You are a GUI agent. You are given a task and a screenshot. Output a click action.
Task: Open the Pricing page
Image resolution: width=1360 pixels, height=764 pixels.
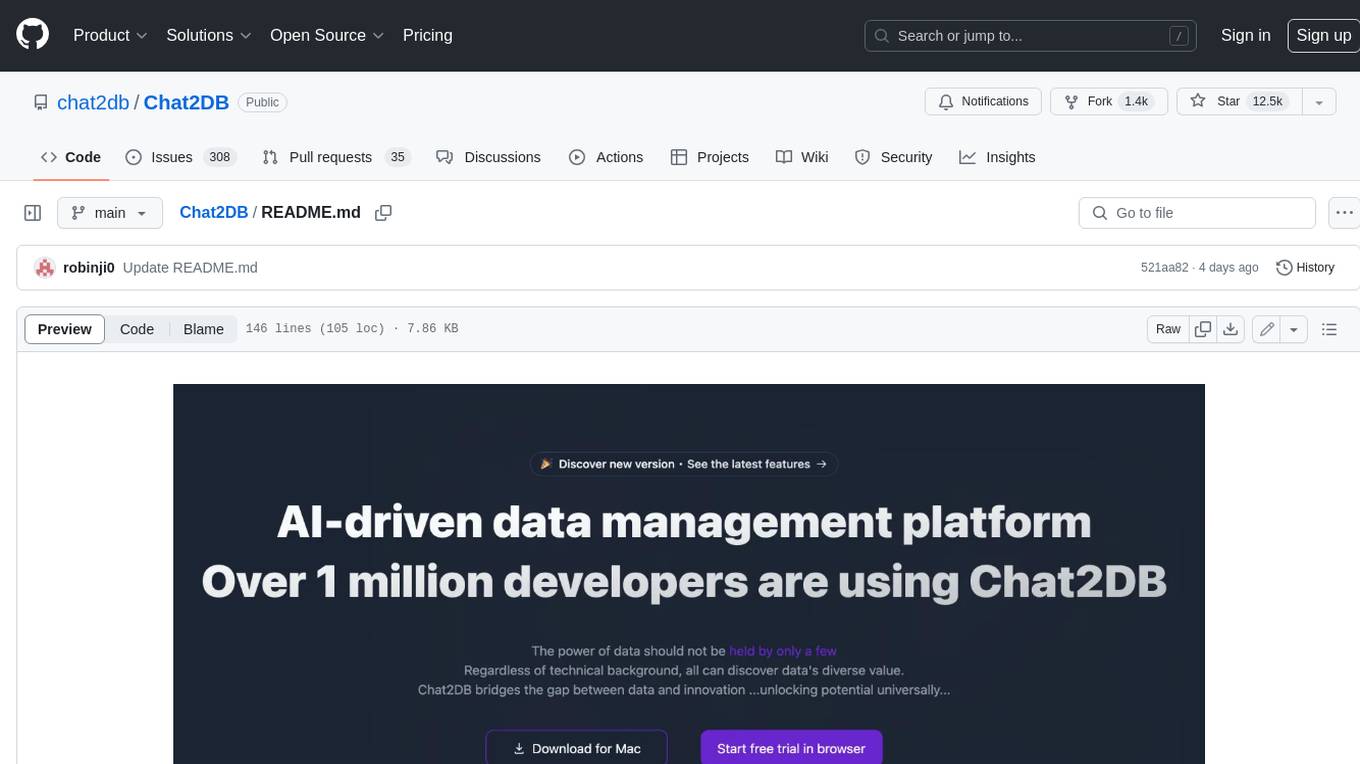pyautogui.click(x=427, y=35)
